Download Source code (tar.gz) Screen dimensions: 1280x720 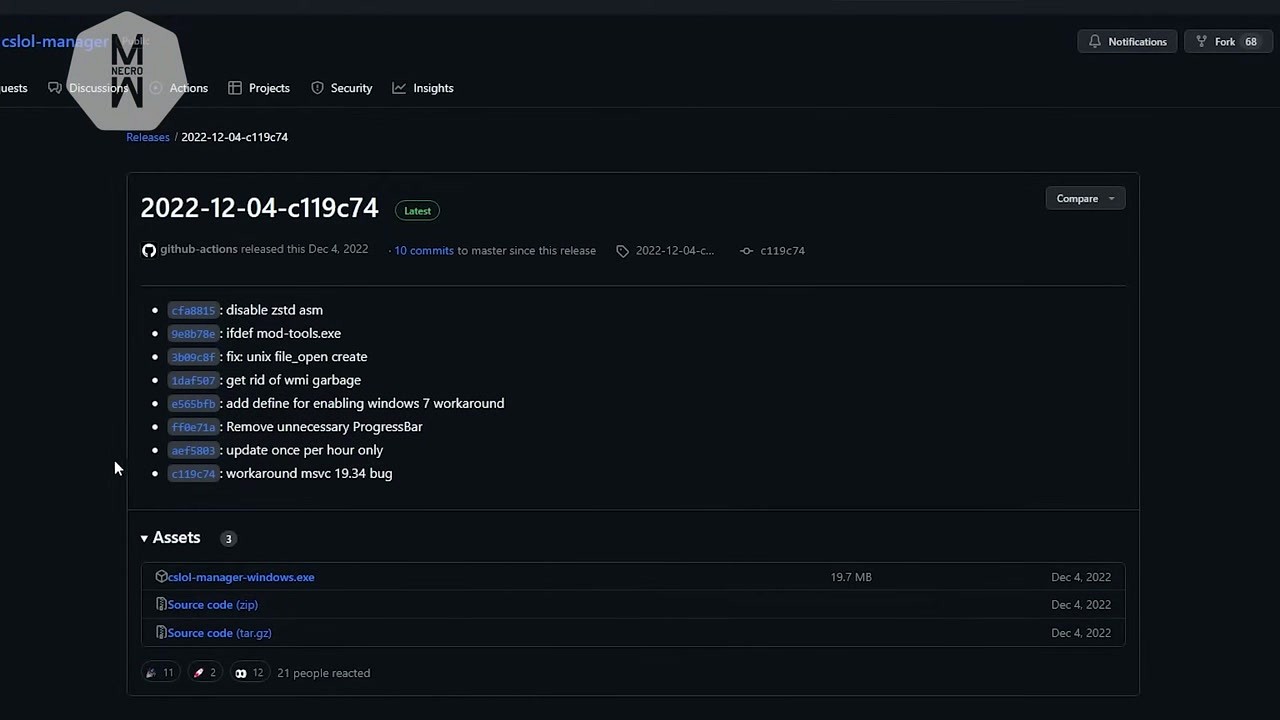tap(220, 633)
